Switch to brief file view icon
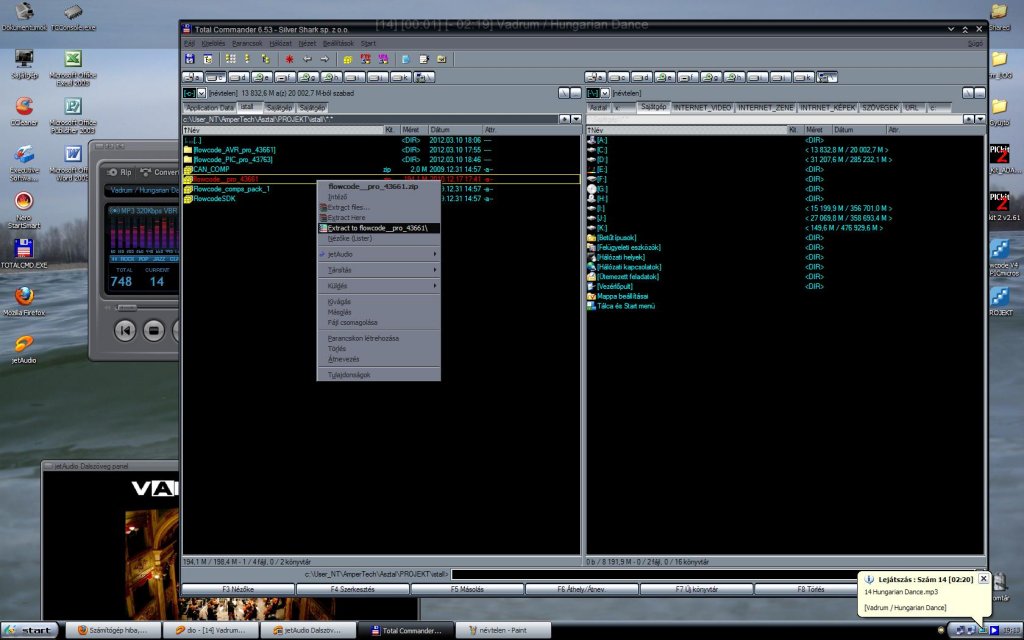Viewport: 1024px width, 640px height. pyautogui.click(x=231, y=59)
